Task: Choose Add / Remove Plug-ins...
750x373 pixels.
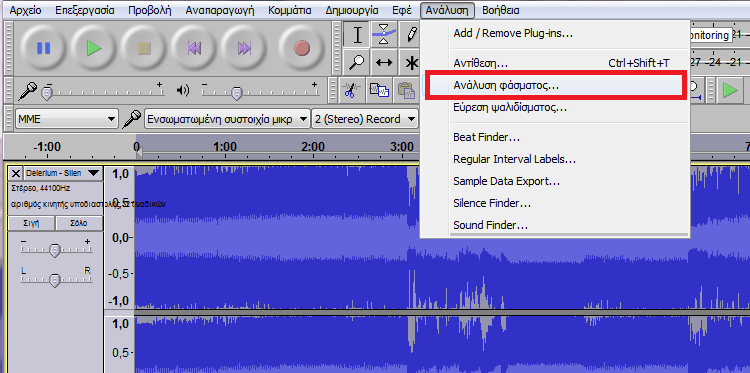Action: (555, 33)
